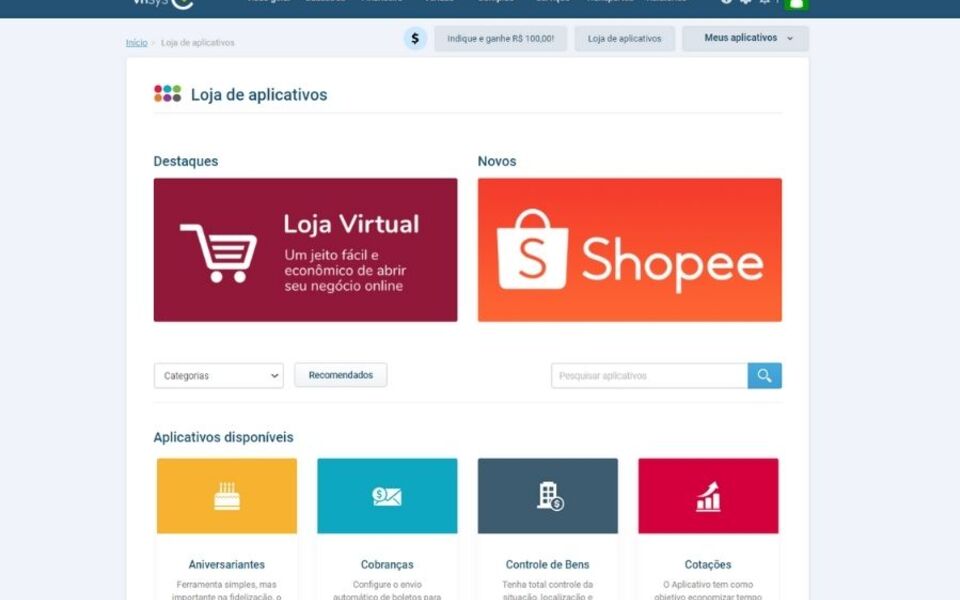Screen dimensions: 960x600
Task: Click the Shopee bag logo icon
Action: (x=532, y=249)
